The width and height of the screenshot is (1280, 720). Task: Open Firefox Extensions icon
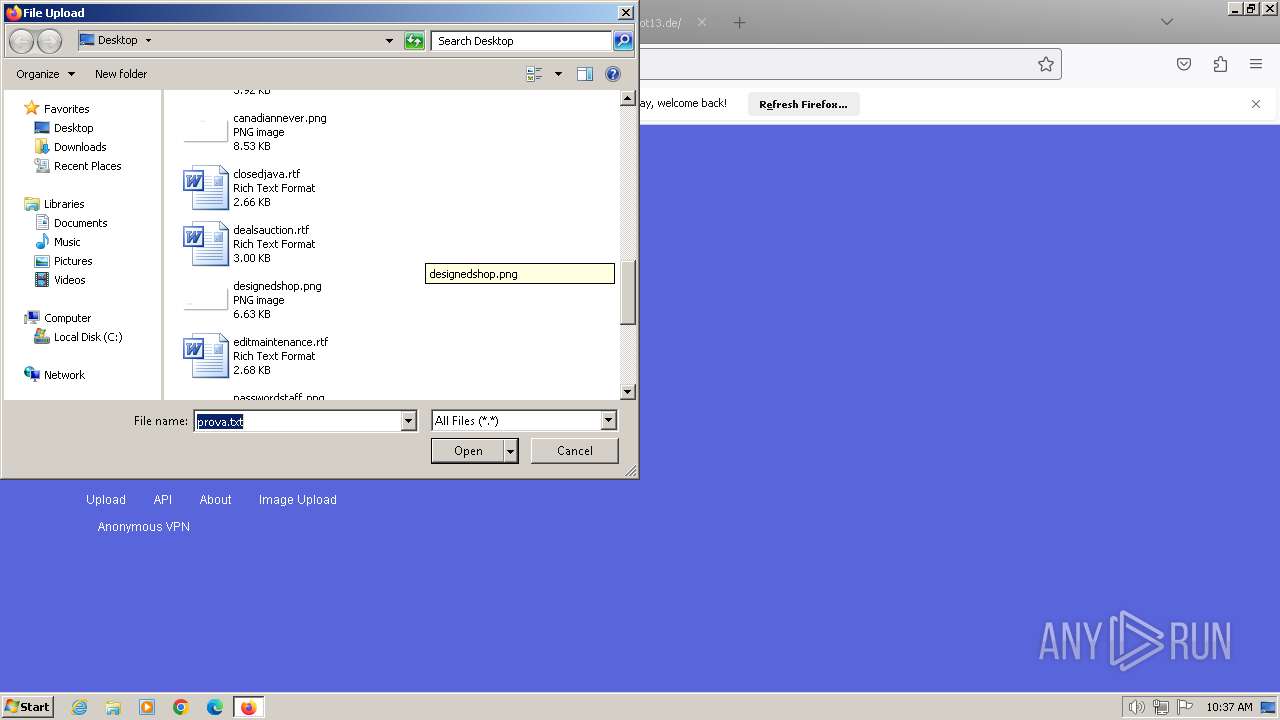[x=1220, y=64]
